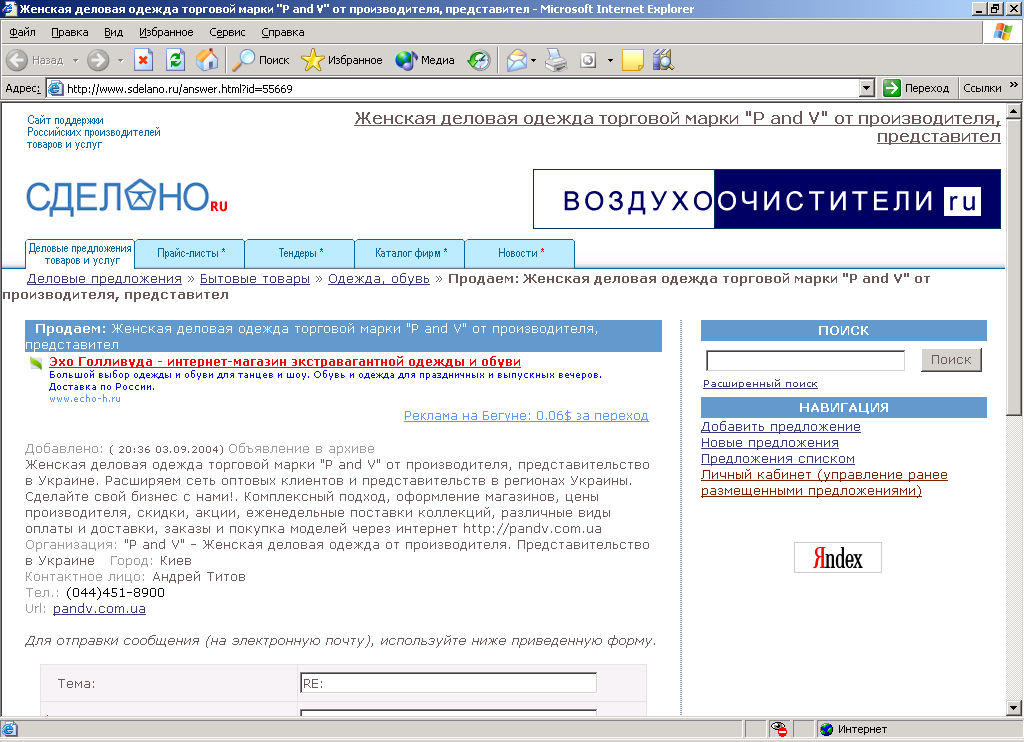Viewport: 1024px width, 742px height.
Task: Expand the Back button history dropdown
Action: click(75, 60)
